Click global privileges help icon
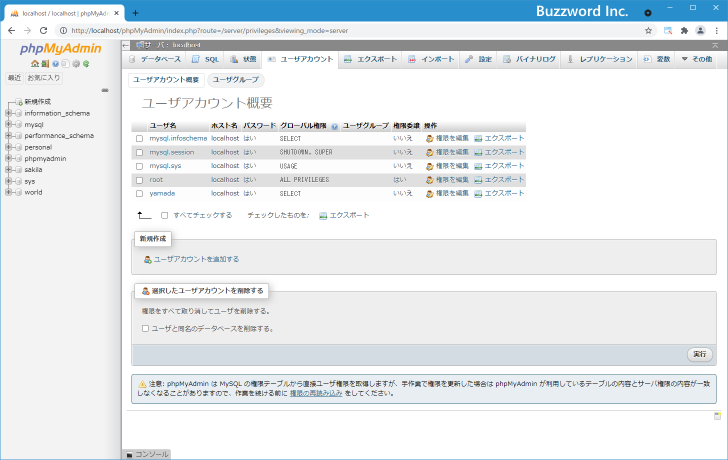This screenshot has width=728, height=460. 334,126
